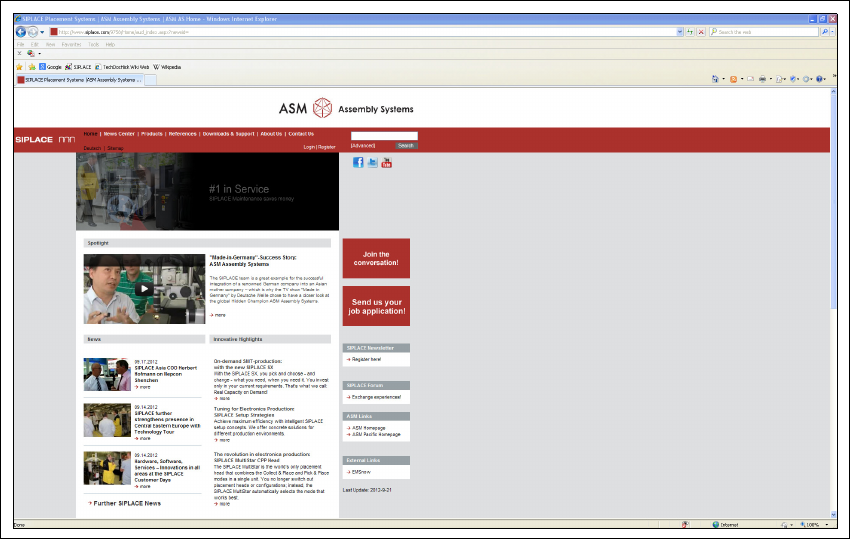Expand the Home button dropdown arrow
850x539 pixels.
click(724, 79)
